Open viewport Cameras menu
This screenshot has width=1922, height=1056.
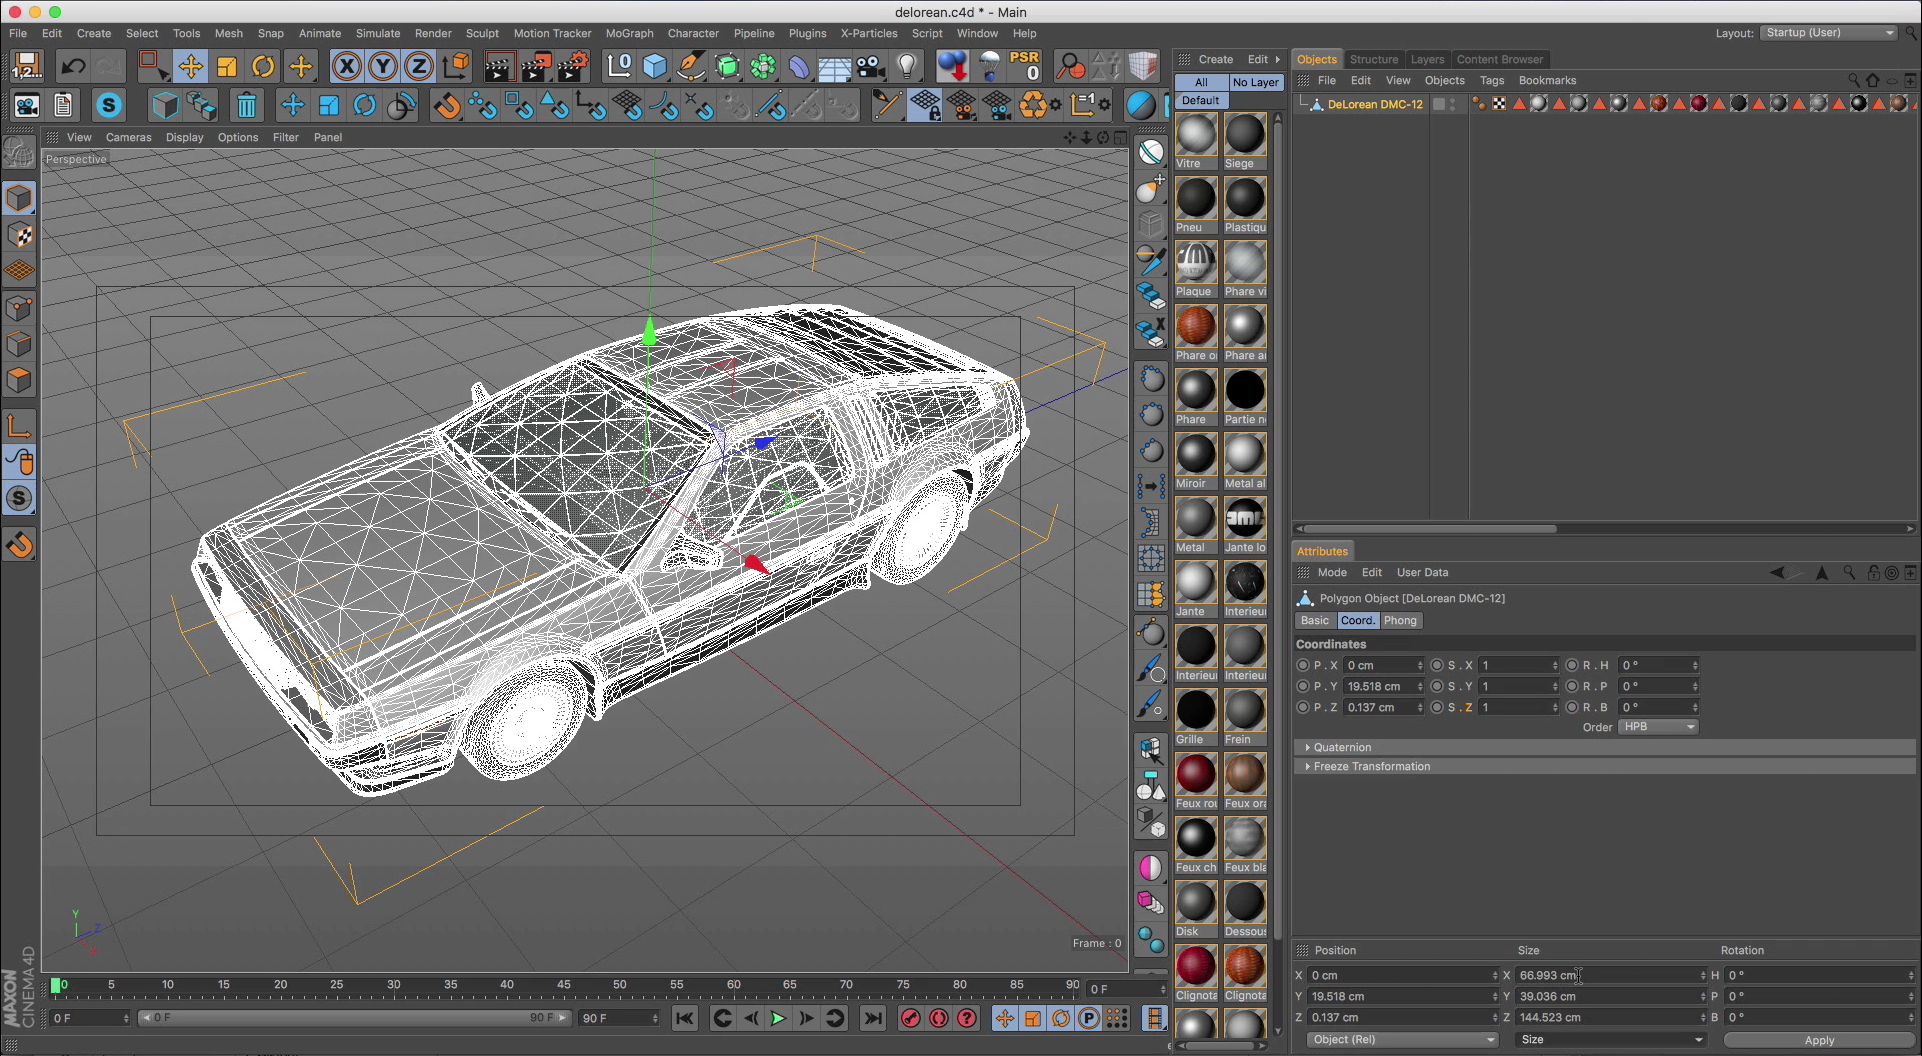click(128, 137)
